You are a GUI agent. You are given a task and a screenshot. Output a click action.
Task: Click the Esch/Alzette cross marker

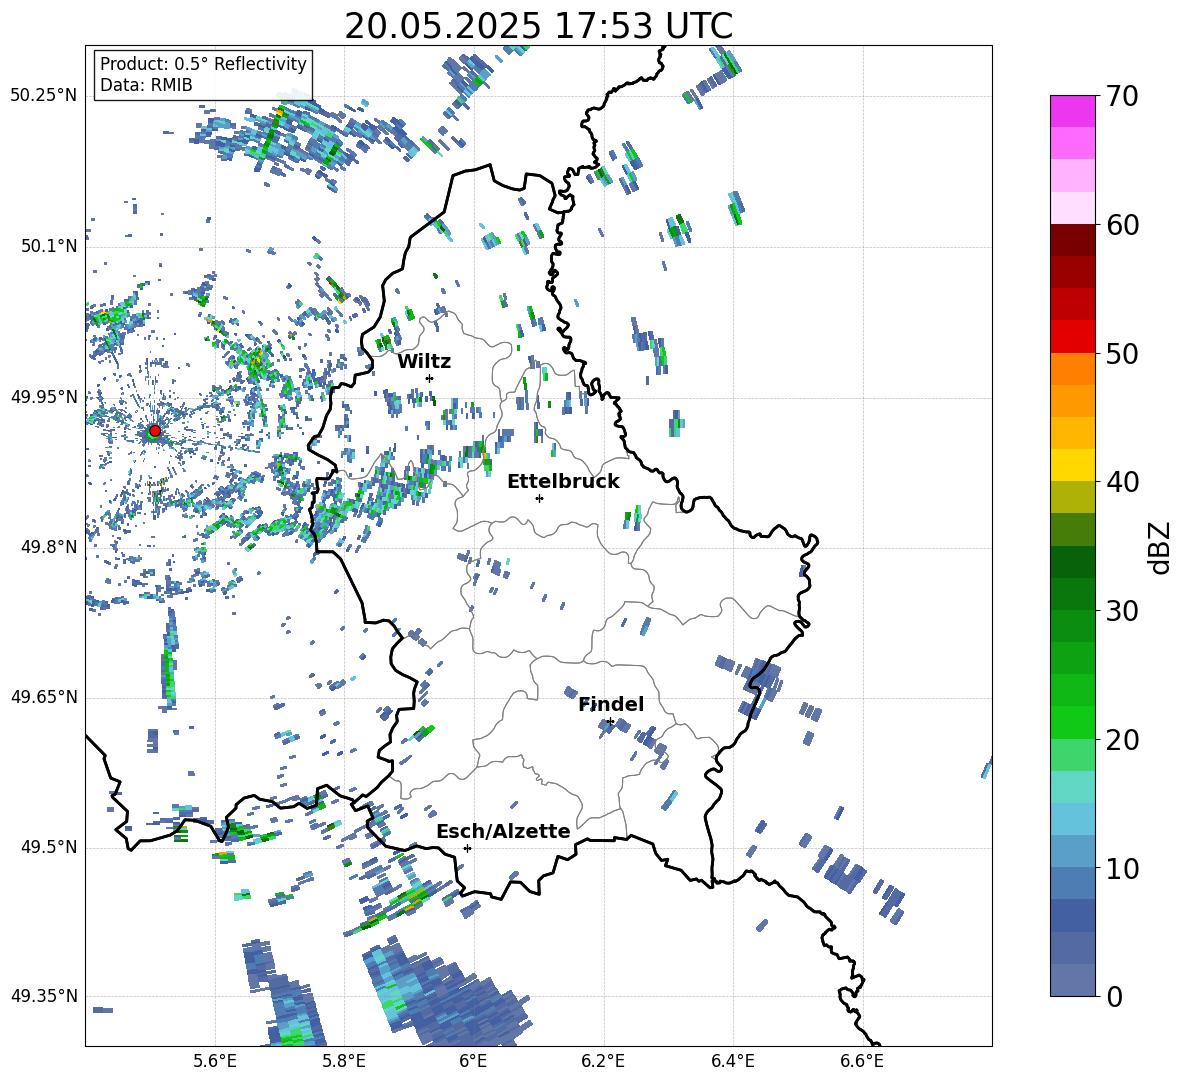click(467, 848)
